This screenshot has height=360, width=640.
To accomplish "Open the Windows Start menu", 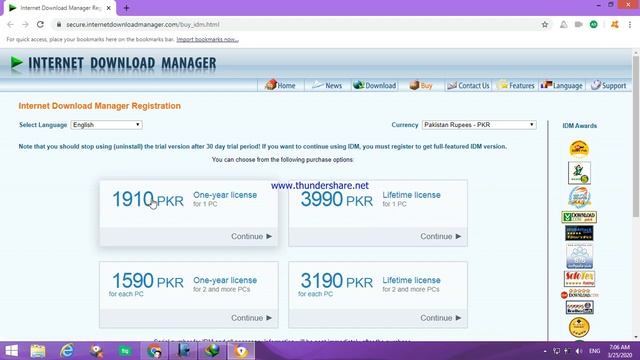I will click(11, 351).
